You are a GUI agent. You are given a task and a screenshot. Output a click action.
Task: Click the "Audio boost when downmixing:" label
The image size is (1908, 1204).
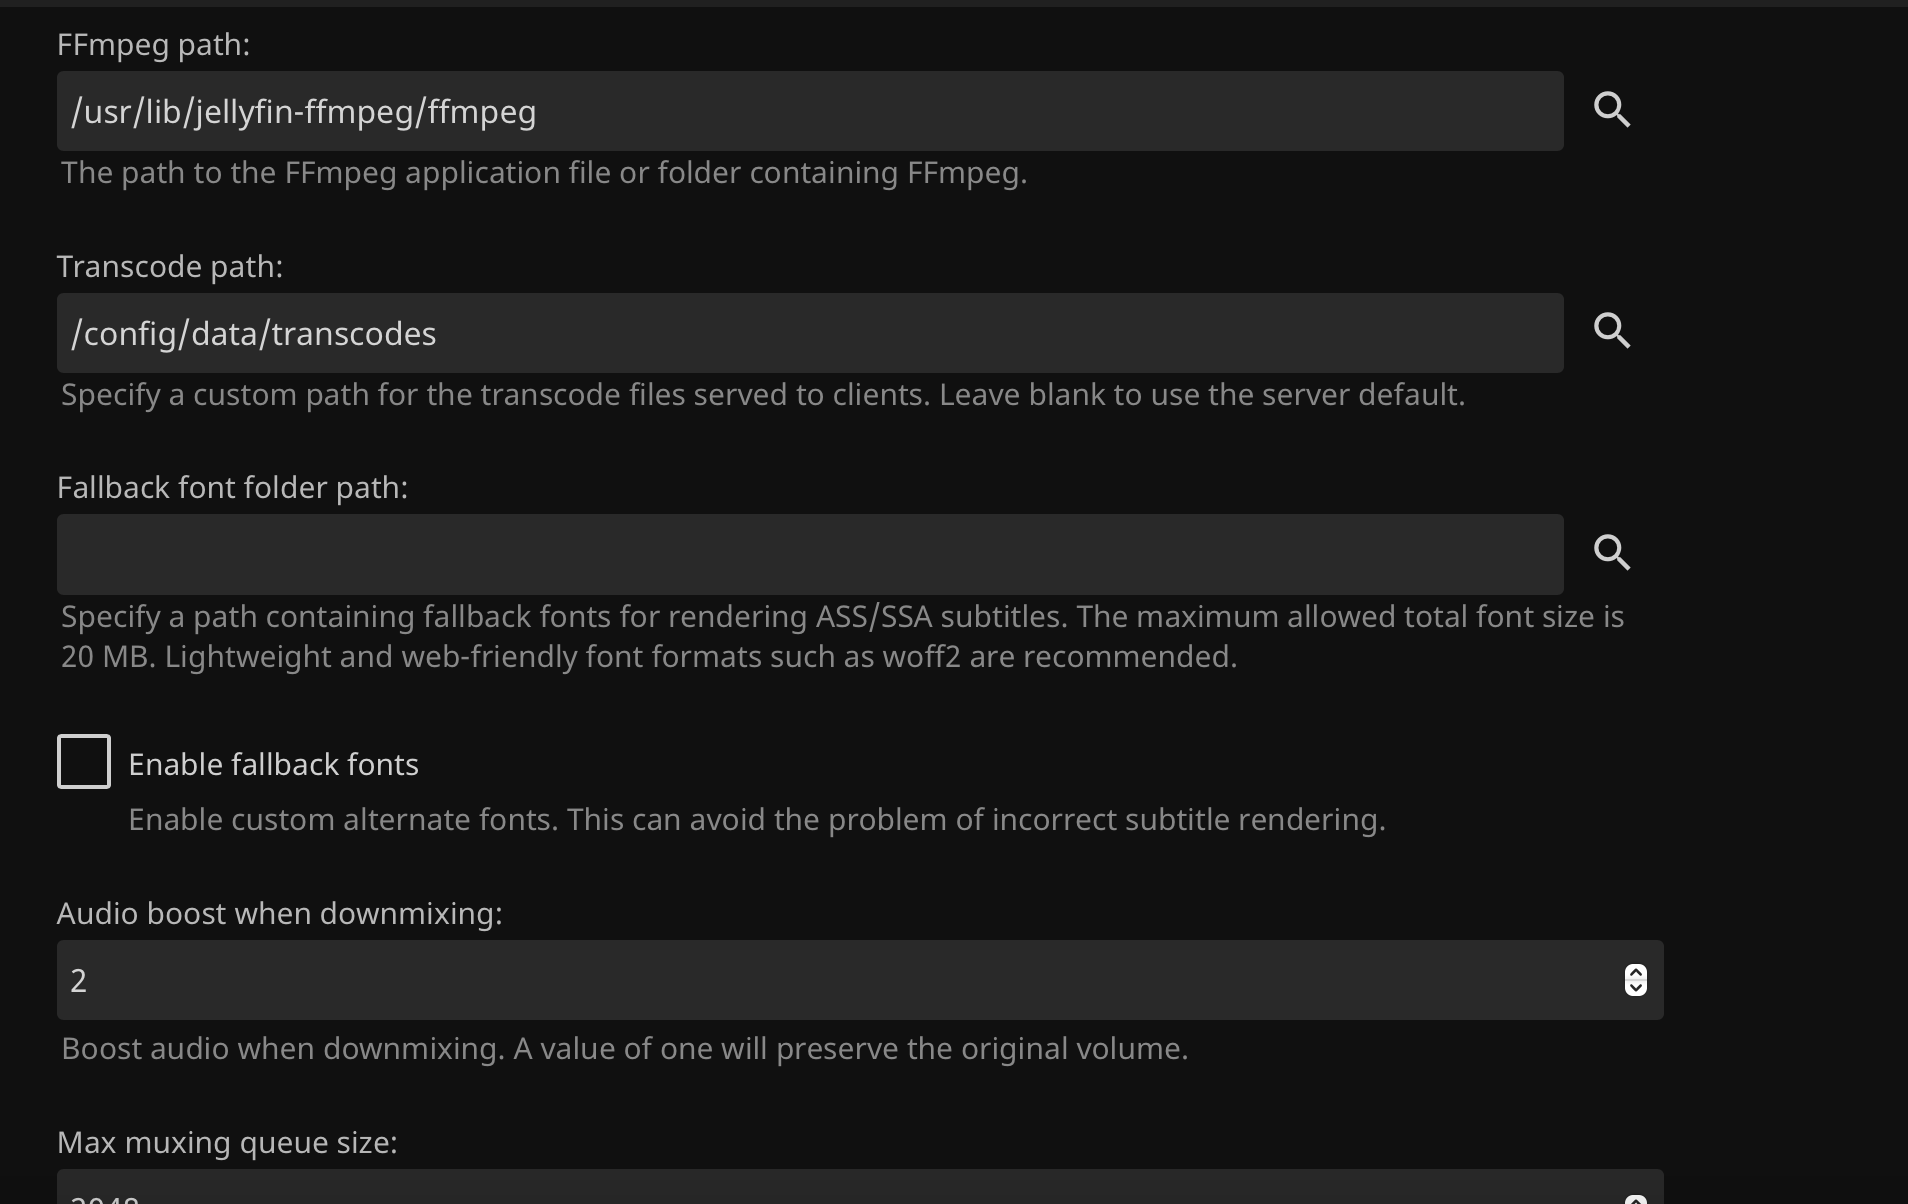tap(279, 914)
